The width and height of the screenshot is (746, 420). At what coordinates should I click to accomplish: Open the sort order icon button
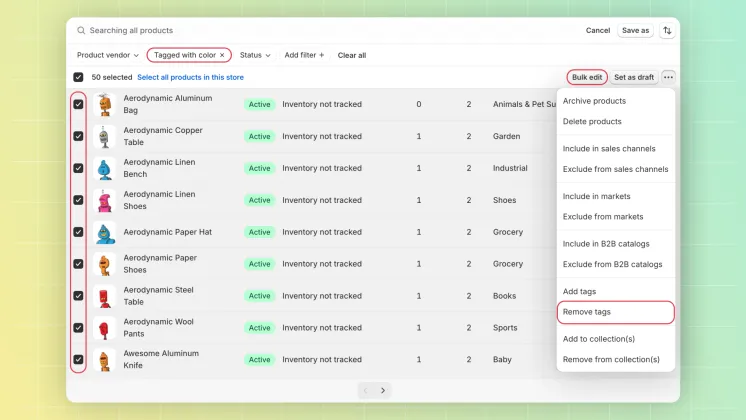pos(667,30)
